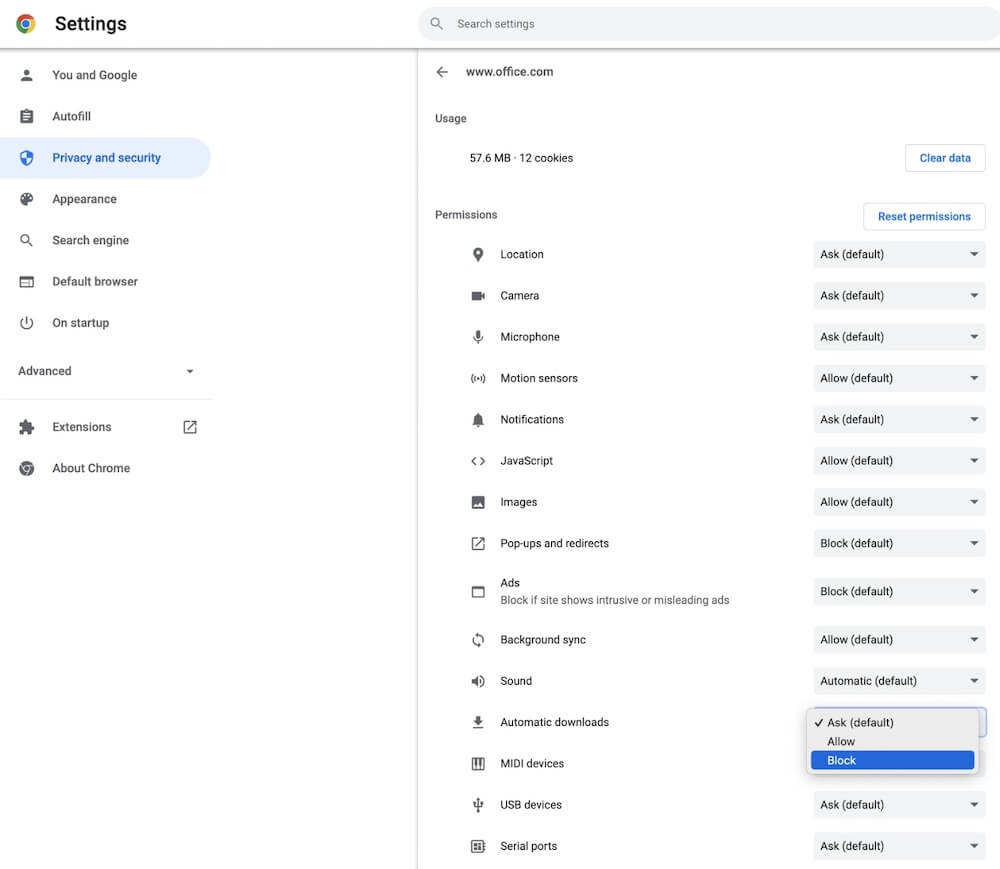
Task: Click the Default browser window icon
Action: 26,282
